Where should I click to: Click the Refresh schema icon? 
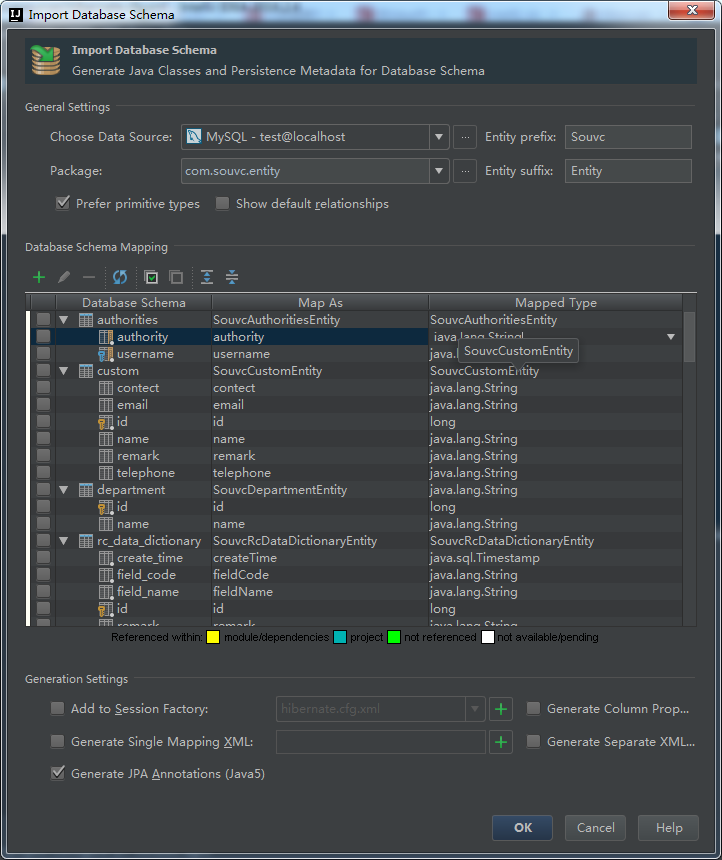pos(120,277)
